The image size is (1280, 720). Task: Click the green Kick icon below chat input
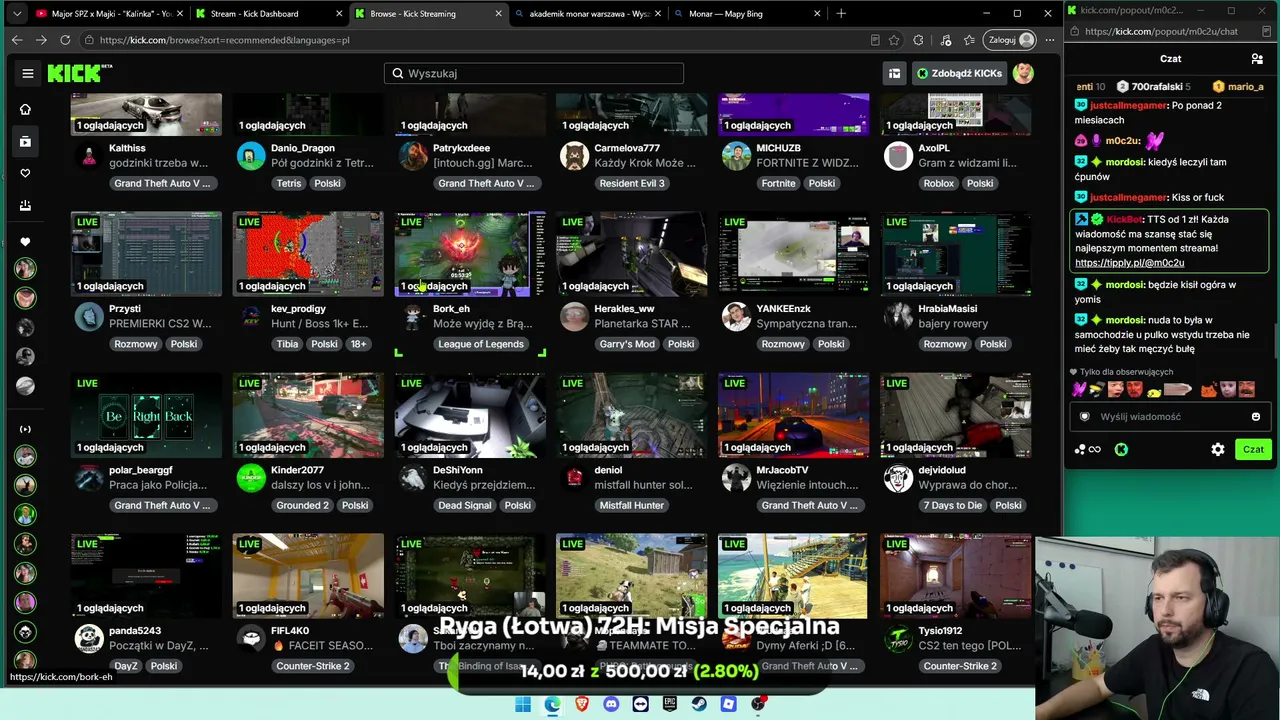click(x=1121, y=450)
